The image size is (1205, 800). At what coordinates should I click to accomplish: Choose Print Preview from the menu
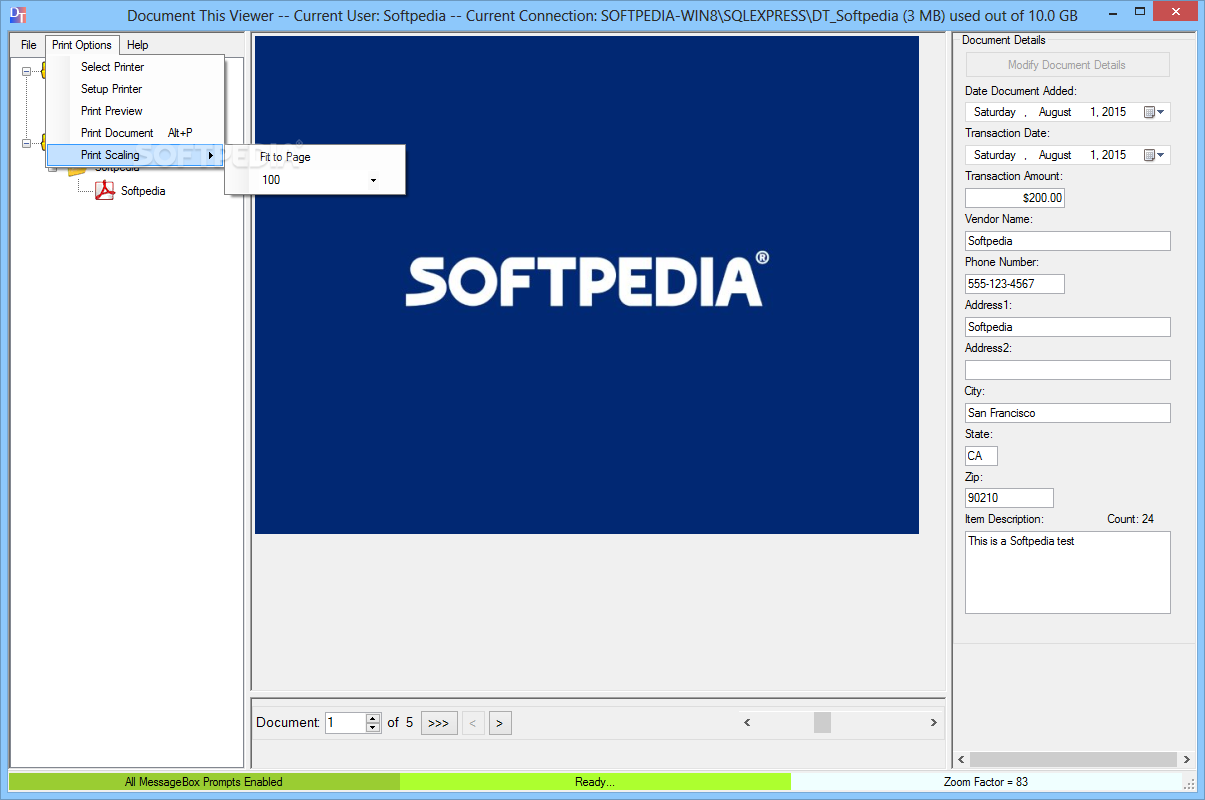point(135,111)
